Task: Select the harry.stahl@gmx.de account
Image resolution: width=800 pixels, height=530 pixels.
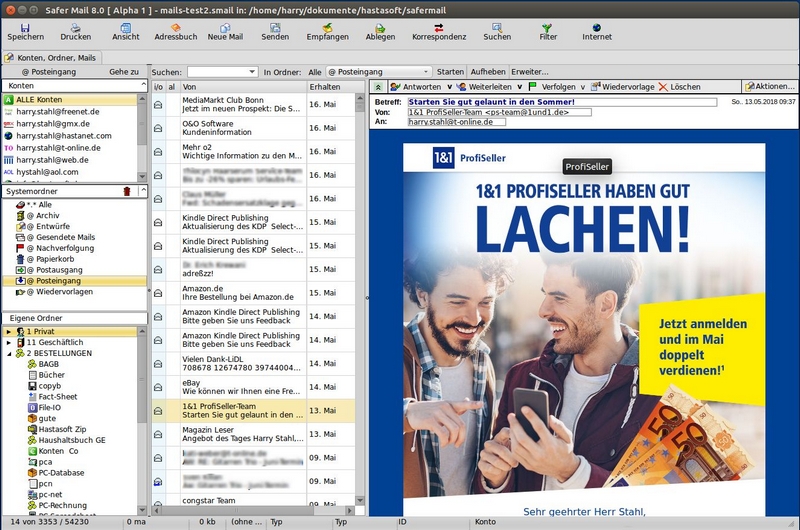Action: pyautogui.click(x=70, y=123)
